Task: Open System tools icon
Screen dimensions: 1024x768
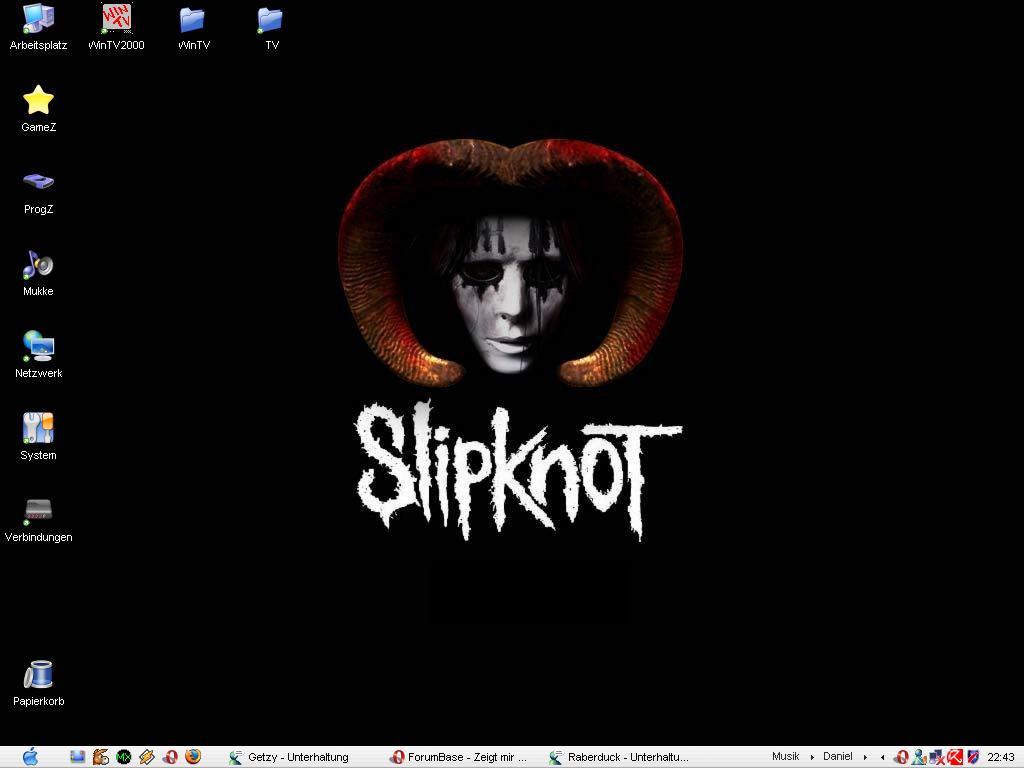Action: click(x=38, y=436)
